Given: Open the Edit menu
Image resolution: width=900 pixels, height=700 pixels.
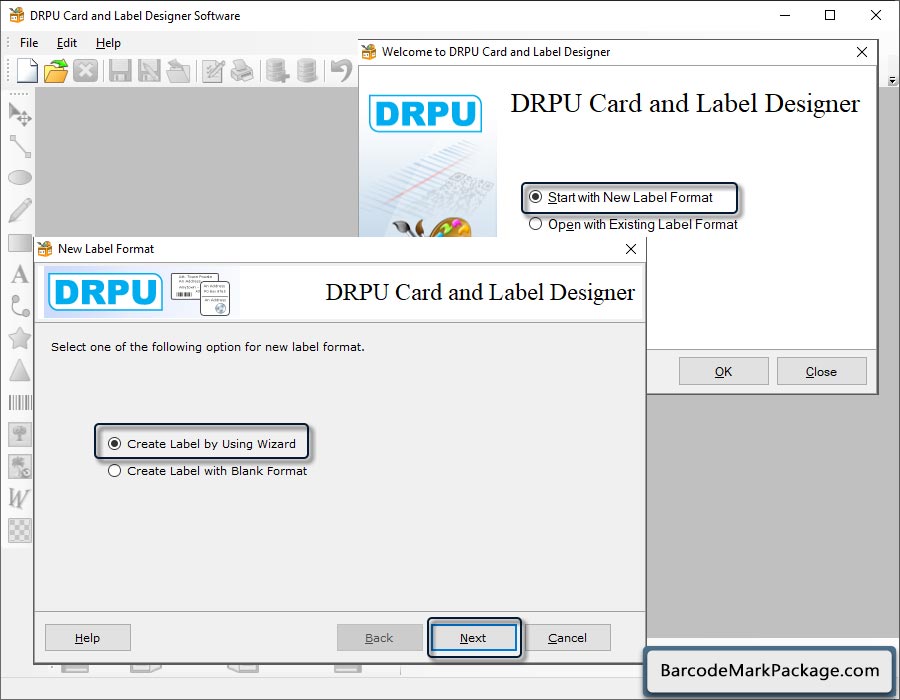Looking at the screenshot, I should 67,43.
